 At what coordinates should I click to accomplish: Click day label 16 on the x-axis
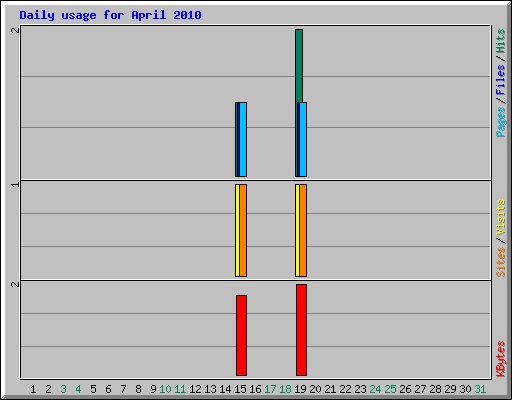[255, 389]
